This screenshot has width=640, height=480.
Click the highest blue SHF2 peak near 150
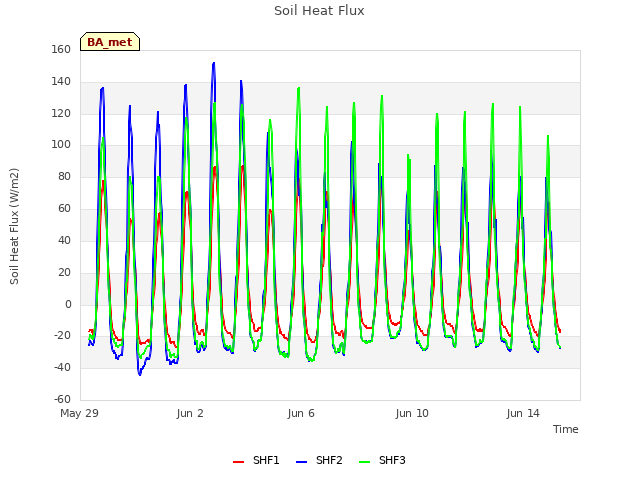(x=214, y=63)
